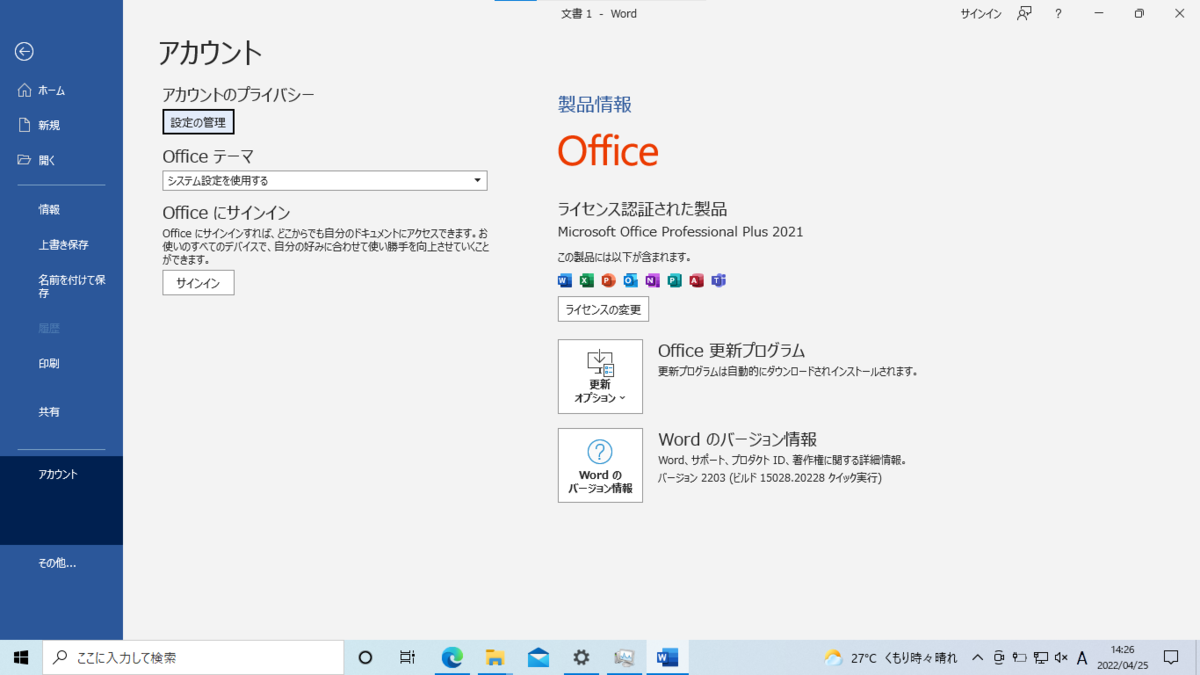The height and width of the screenshot is (675, 1200).
Task: Open Task View on the taskbar
Action: pos(407,657)
